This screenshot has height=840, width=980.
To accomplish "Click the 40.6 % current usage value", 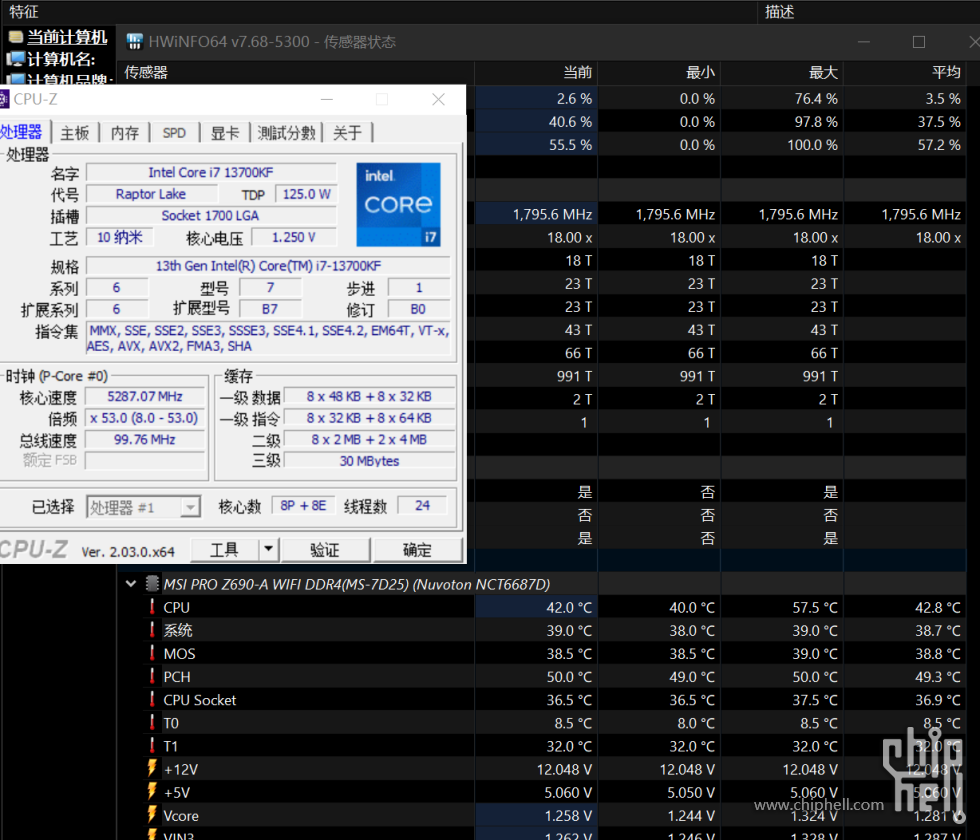I will point(570,121).
